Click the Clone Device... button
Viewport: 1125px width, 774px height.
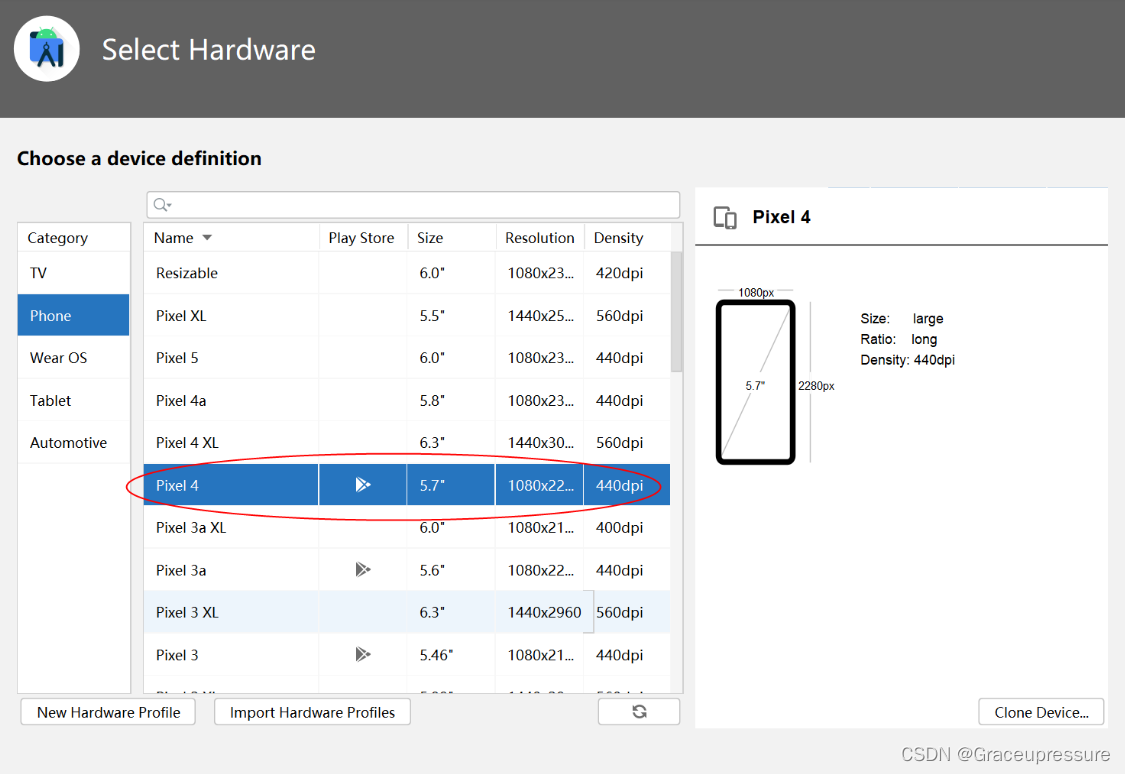[1041, 712]
